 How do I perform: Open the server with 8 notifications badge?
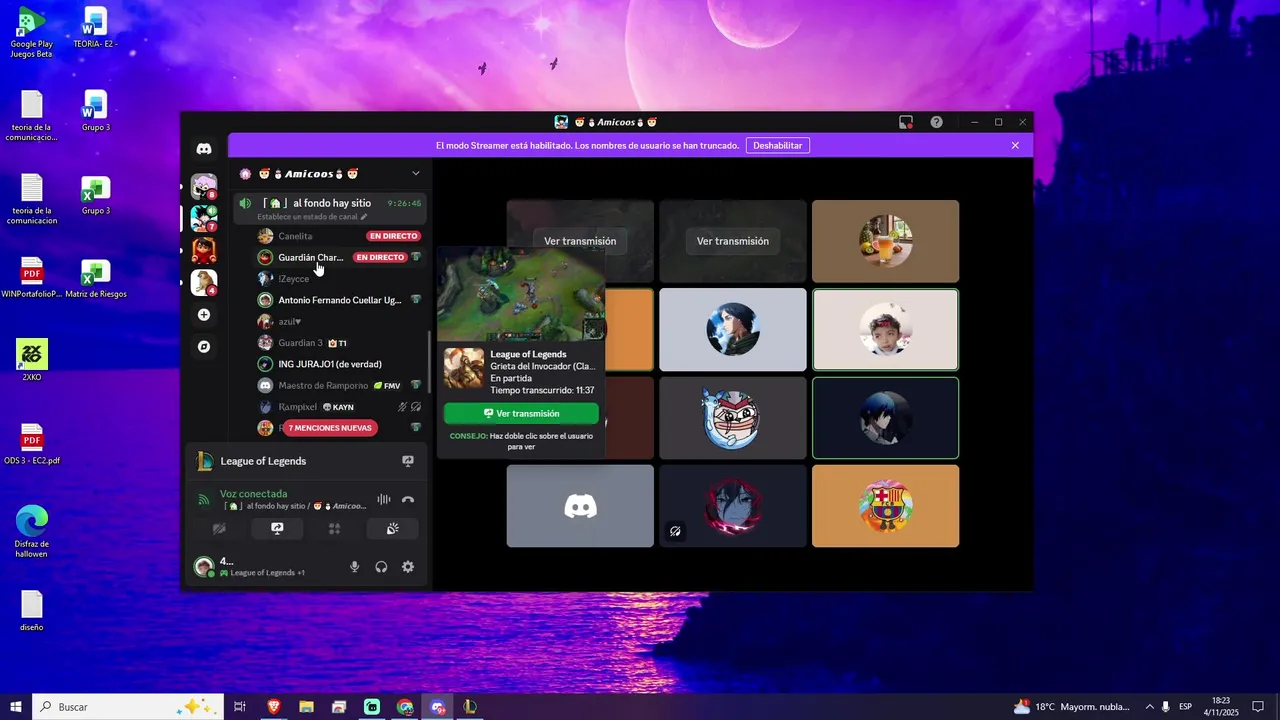[x=204, y=187]
